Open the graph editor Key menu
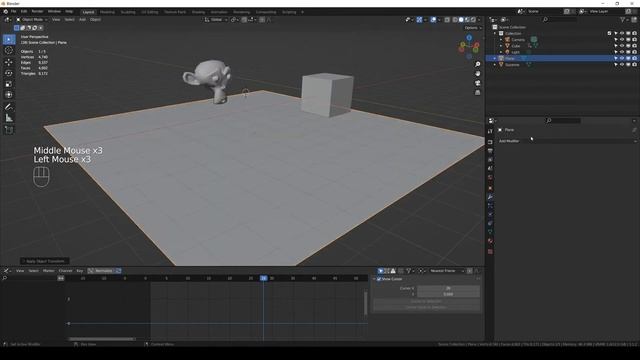640x360 pixels. (80, 271)
